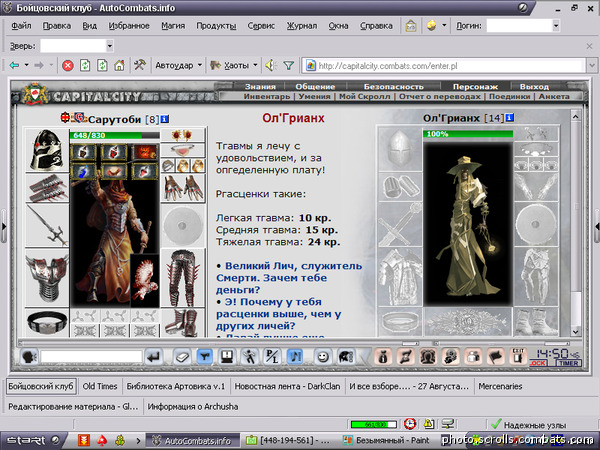Viewport: 600px width, 450px height.
Task: Click Ол'Грианх 100% health bar
Action: click(468, 134)
